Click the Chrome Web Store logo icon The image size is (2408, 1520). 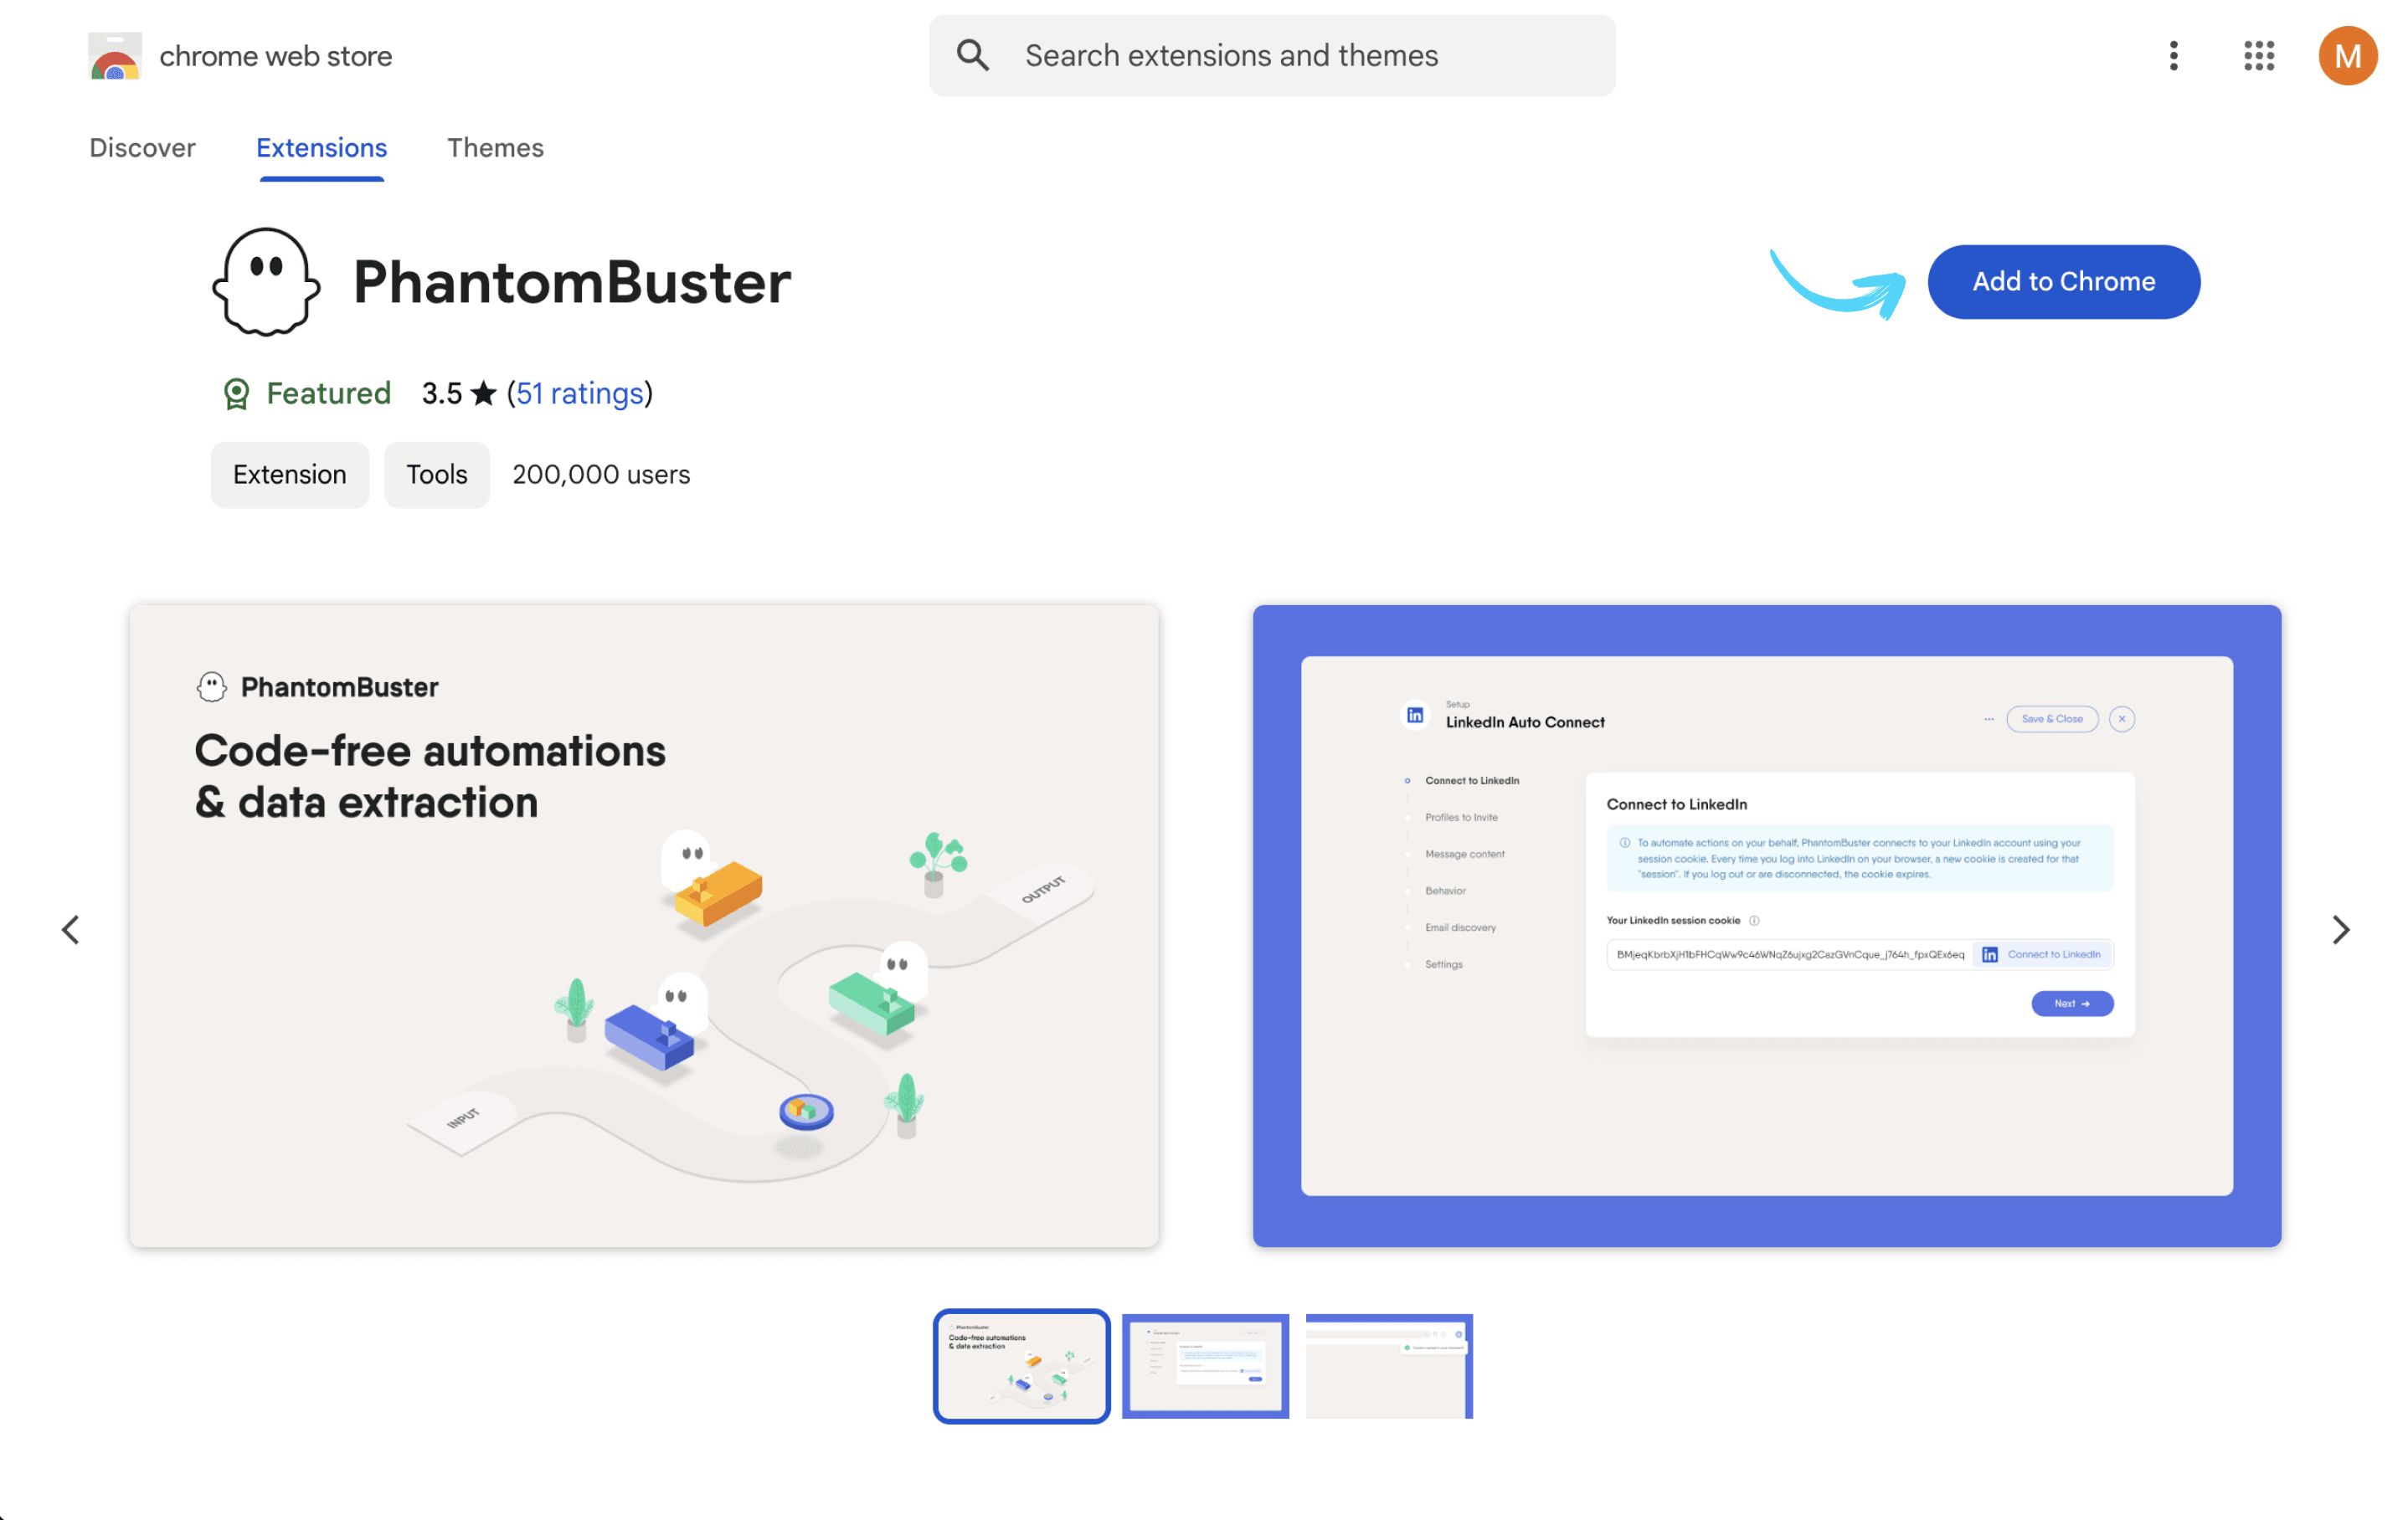(114, 56)
